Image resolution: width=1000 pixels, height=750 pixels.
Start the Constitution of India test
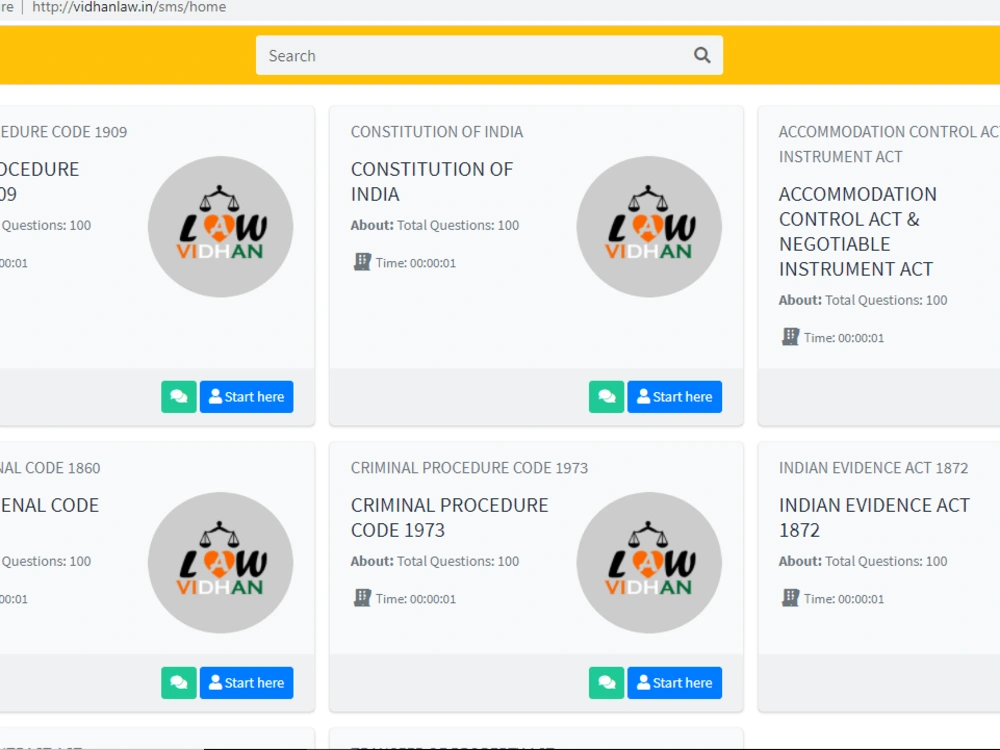coord(675,397)
